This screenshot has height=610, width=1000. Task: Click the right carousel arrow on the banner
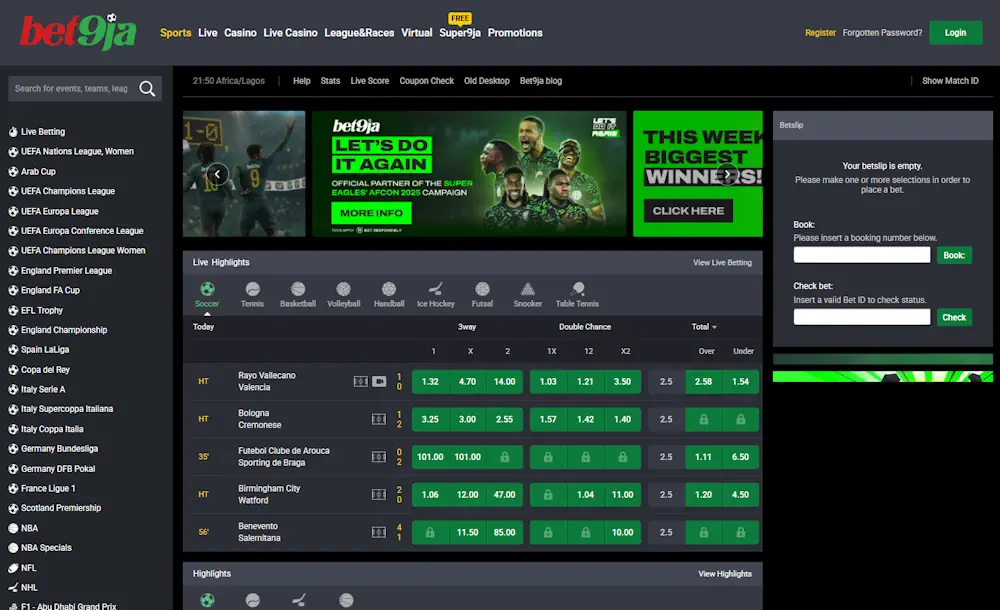click(x=728, y=172)
